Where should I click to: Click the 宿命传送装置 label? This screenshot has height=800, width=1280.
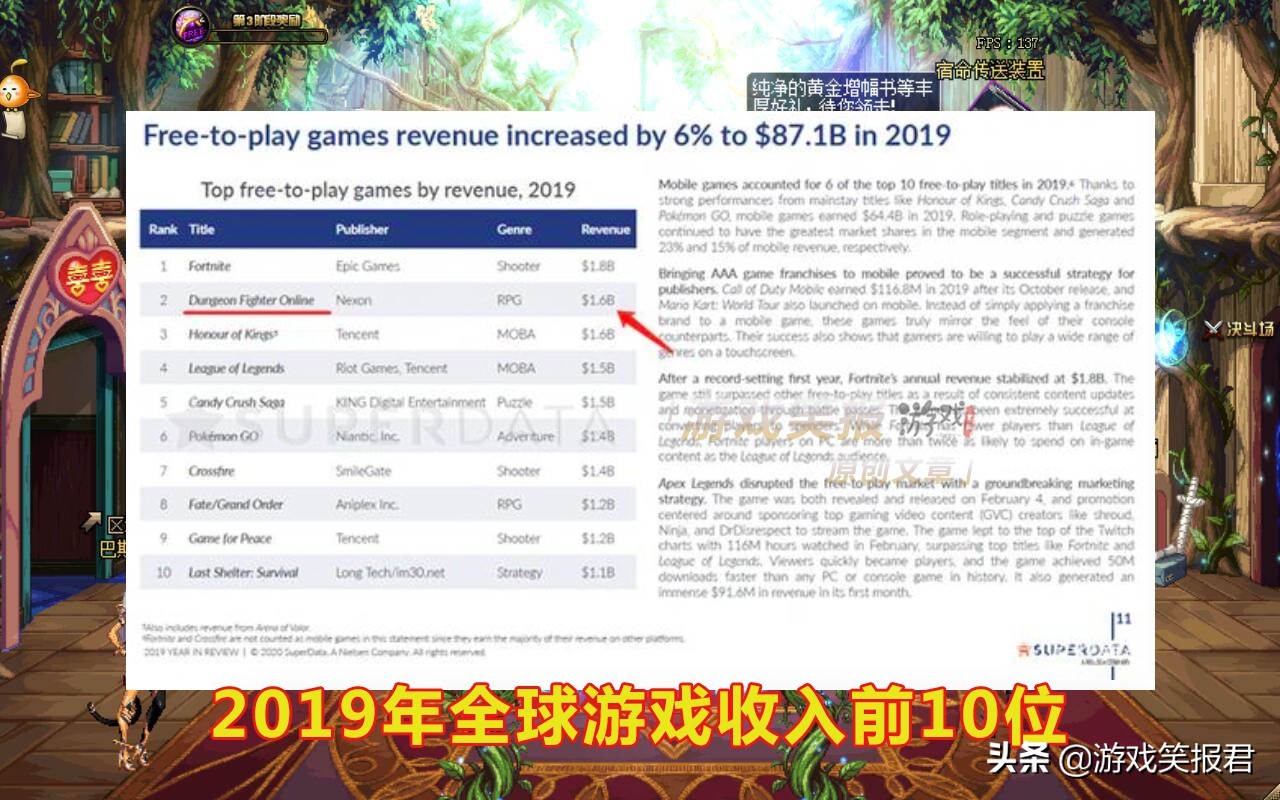point(990,70)
